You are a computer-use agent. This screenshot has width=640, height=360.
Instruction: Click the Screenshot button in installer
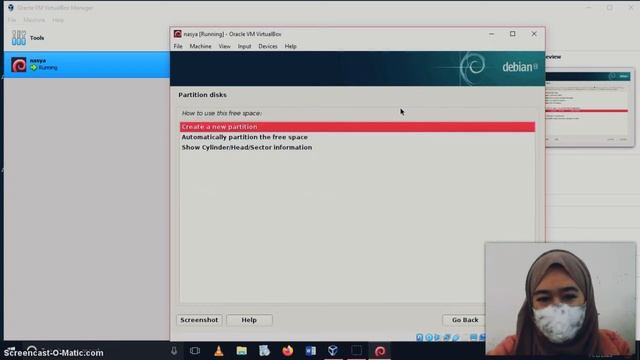tap(199, 320)
